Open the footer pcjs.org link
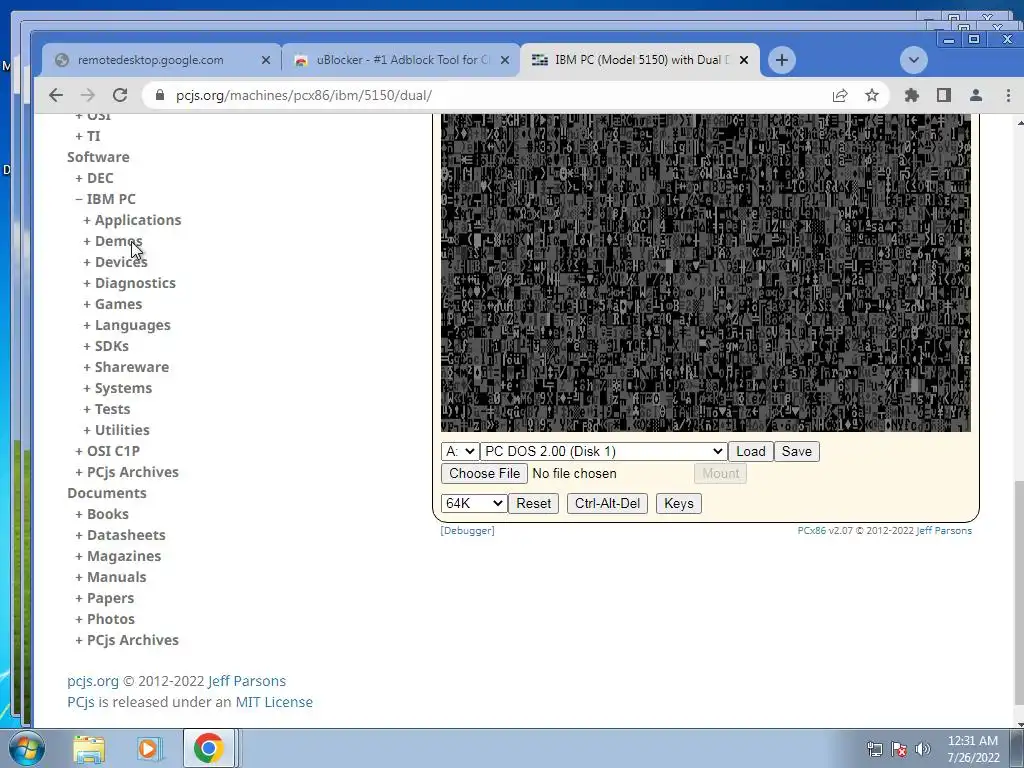 pos(93,681)
